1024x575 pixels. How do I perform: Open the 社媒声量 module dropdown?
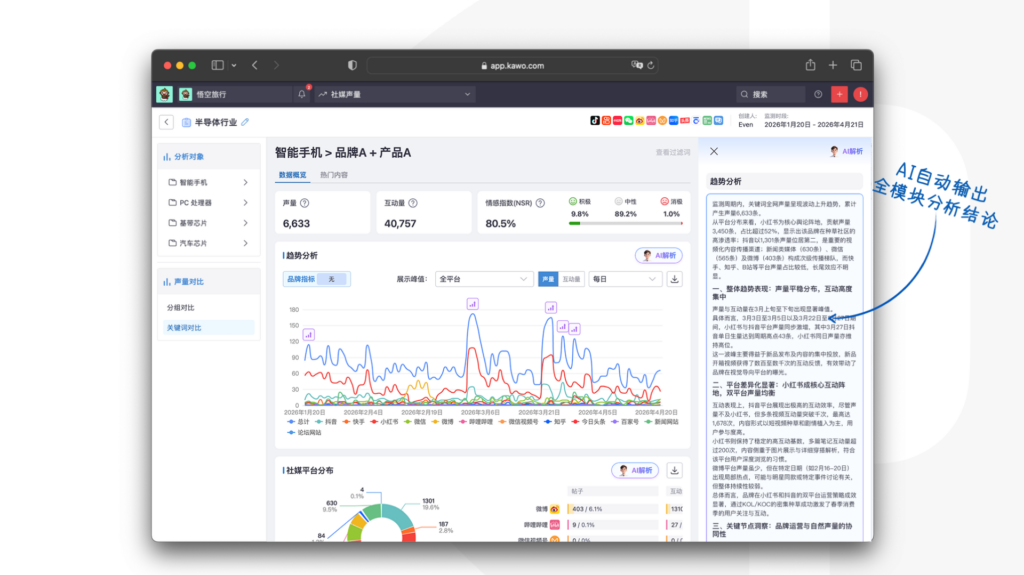[394, 94]
